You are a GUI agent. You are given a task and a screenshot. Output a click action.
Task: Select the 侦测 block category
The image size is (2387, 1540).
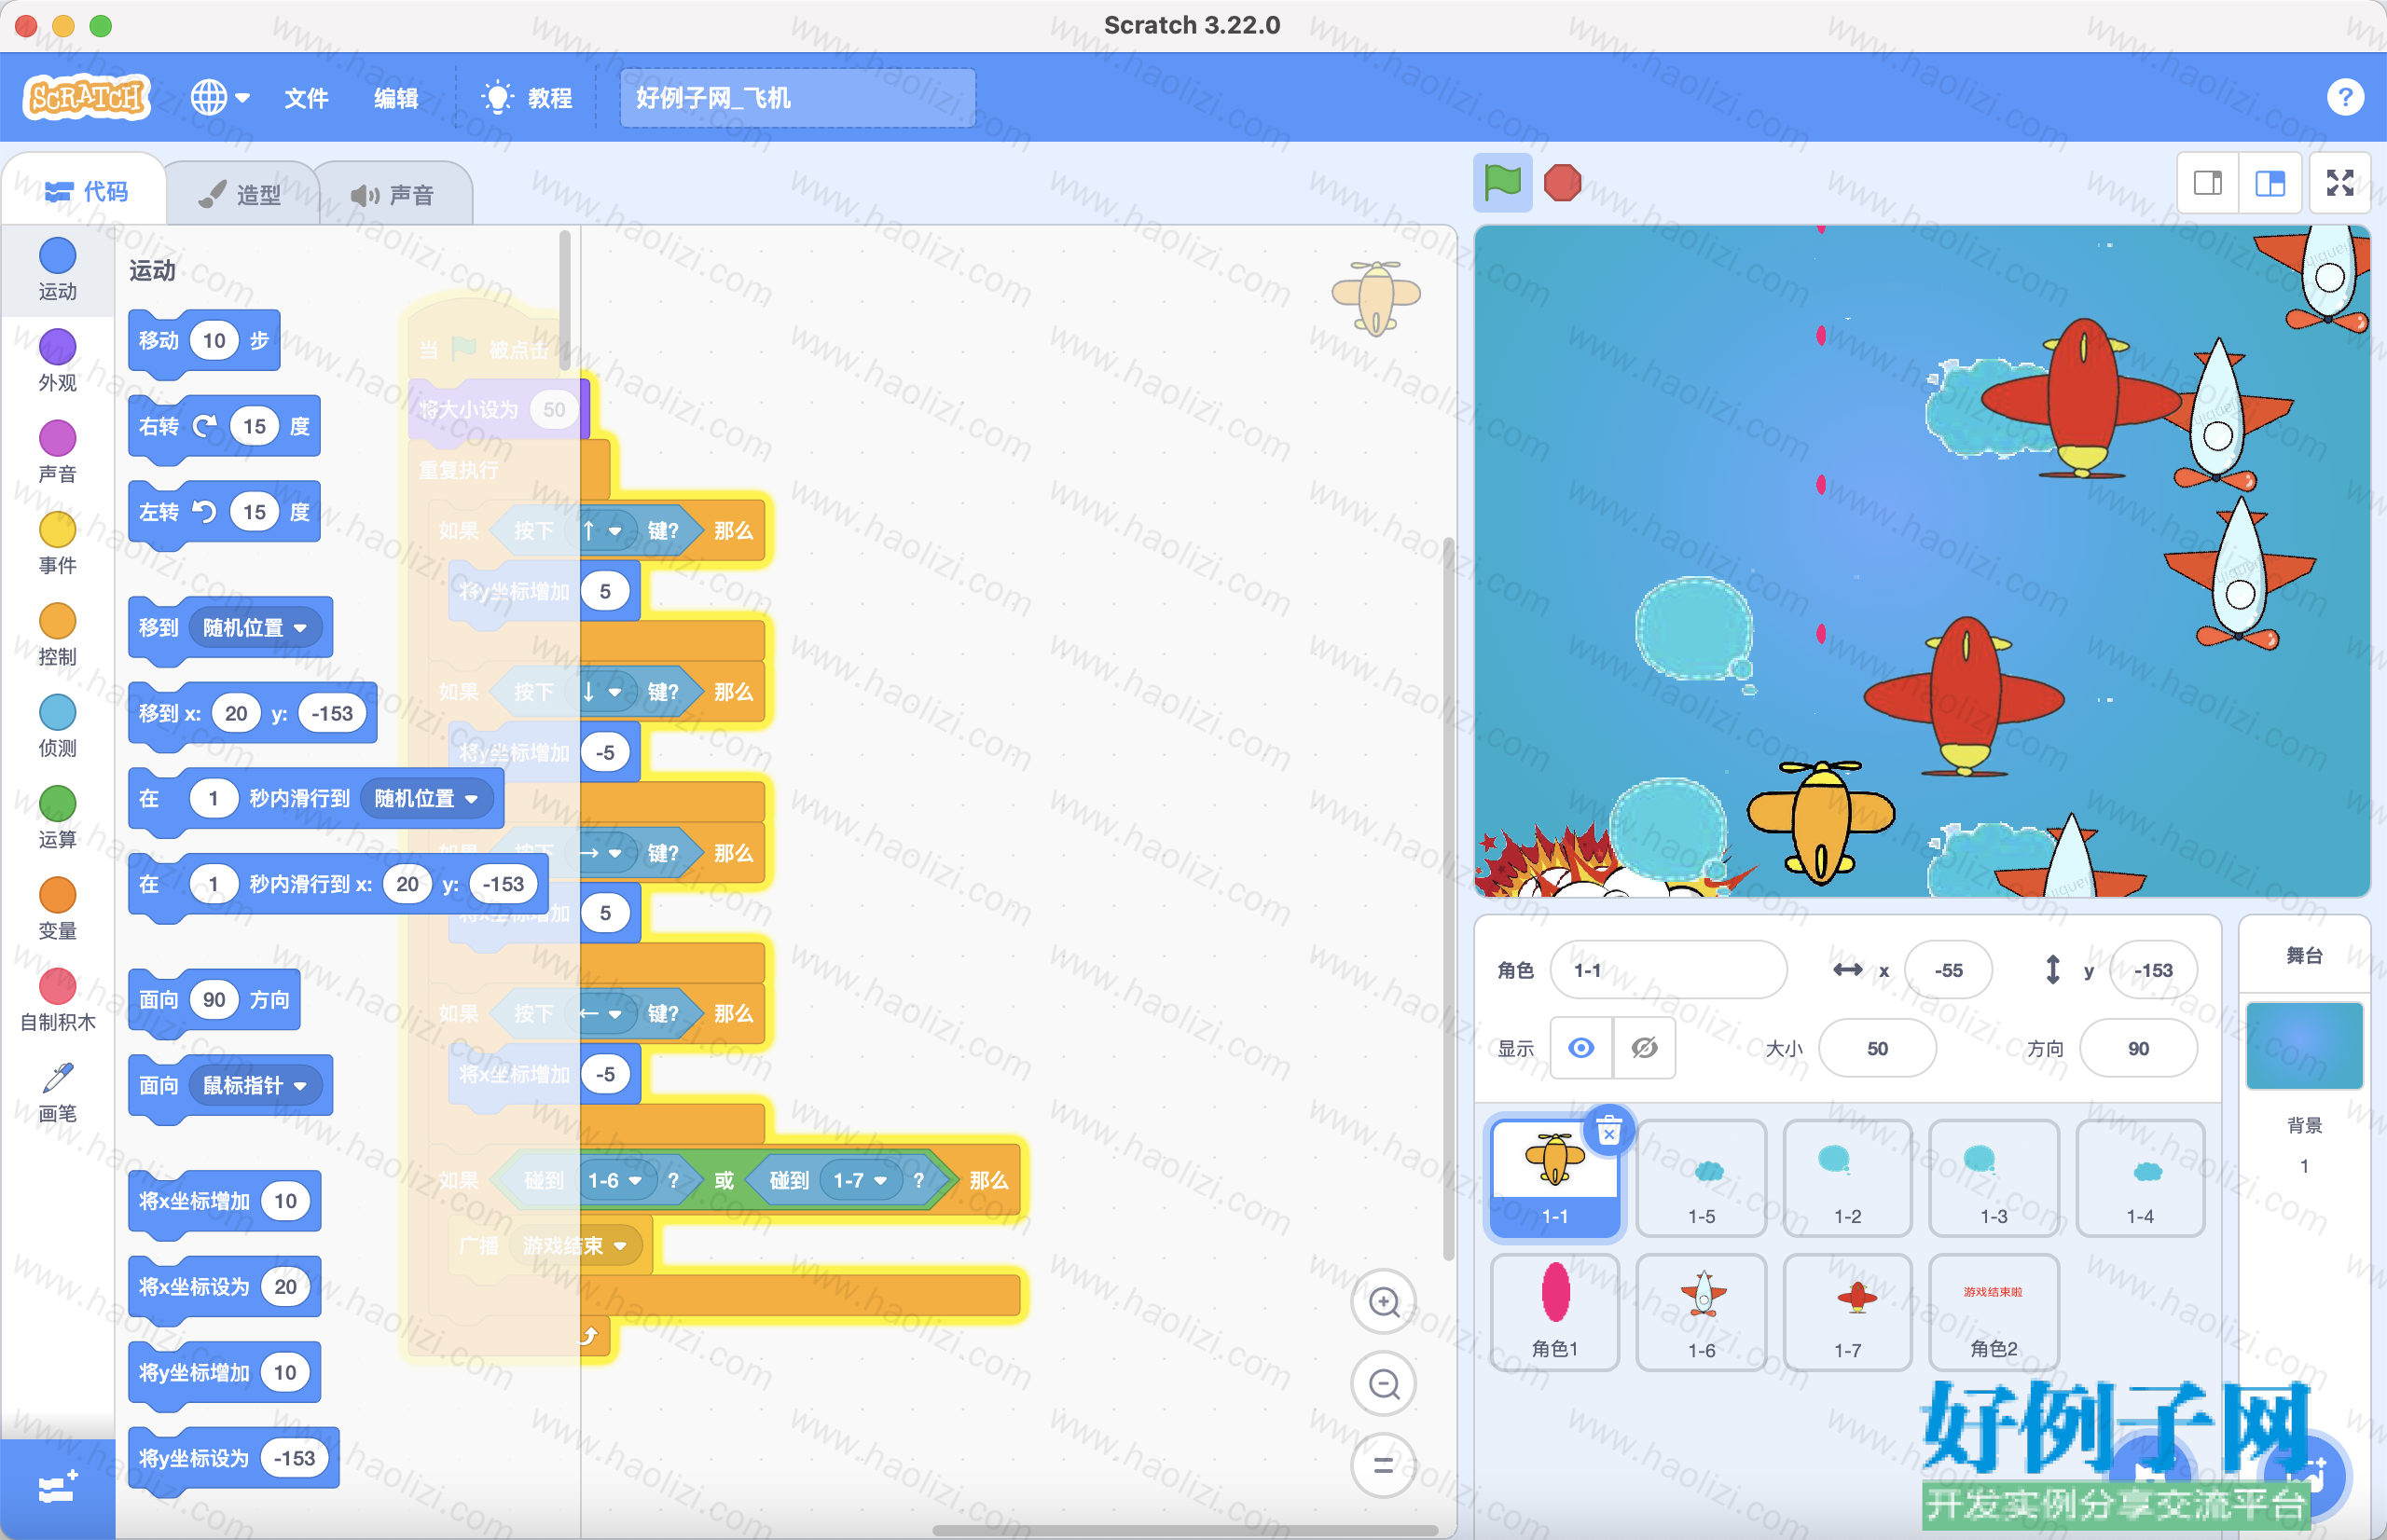pos(57,726)
